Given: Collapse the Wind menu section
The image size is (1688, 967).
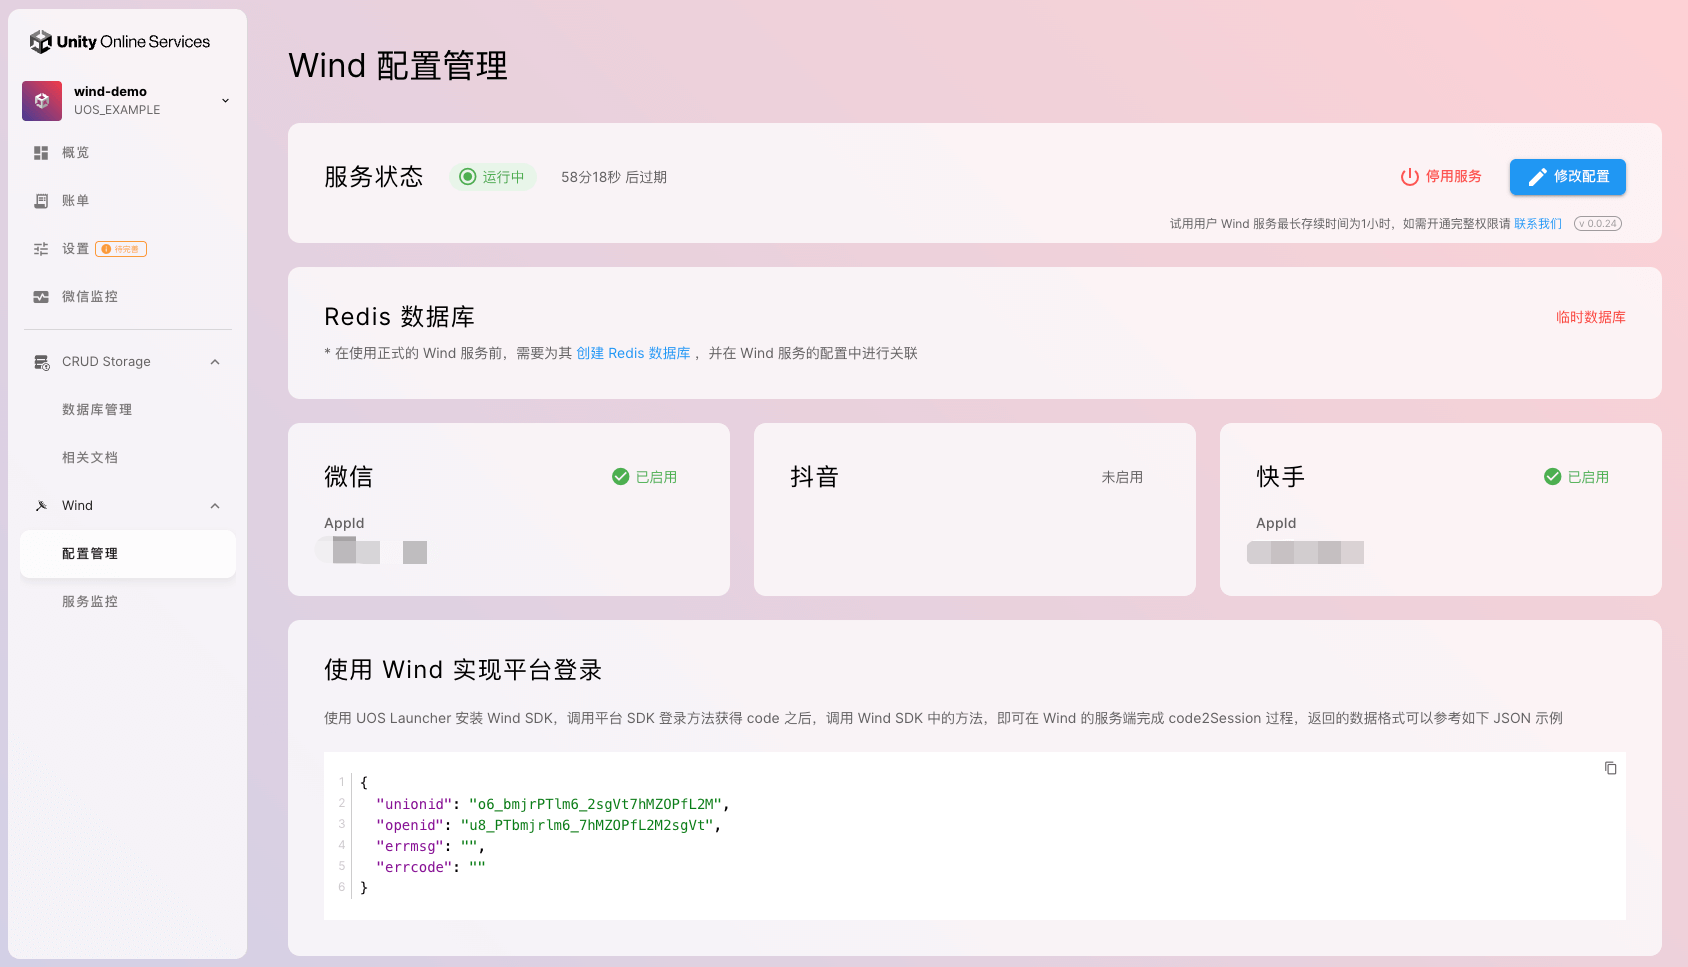Looking at the screenshot, I should [x=215, y=506].
